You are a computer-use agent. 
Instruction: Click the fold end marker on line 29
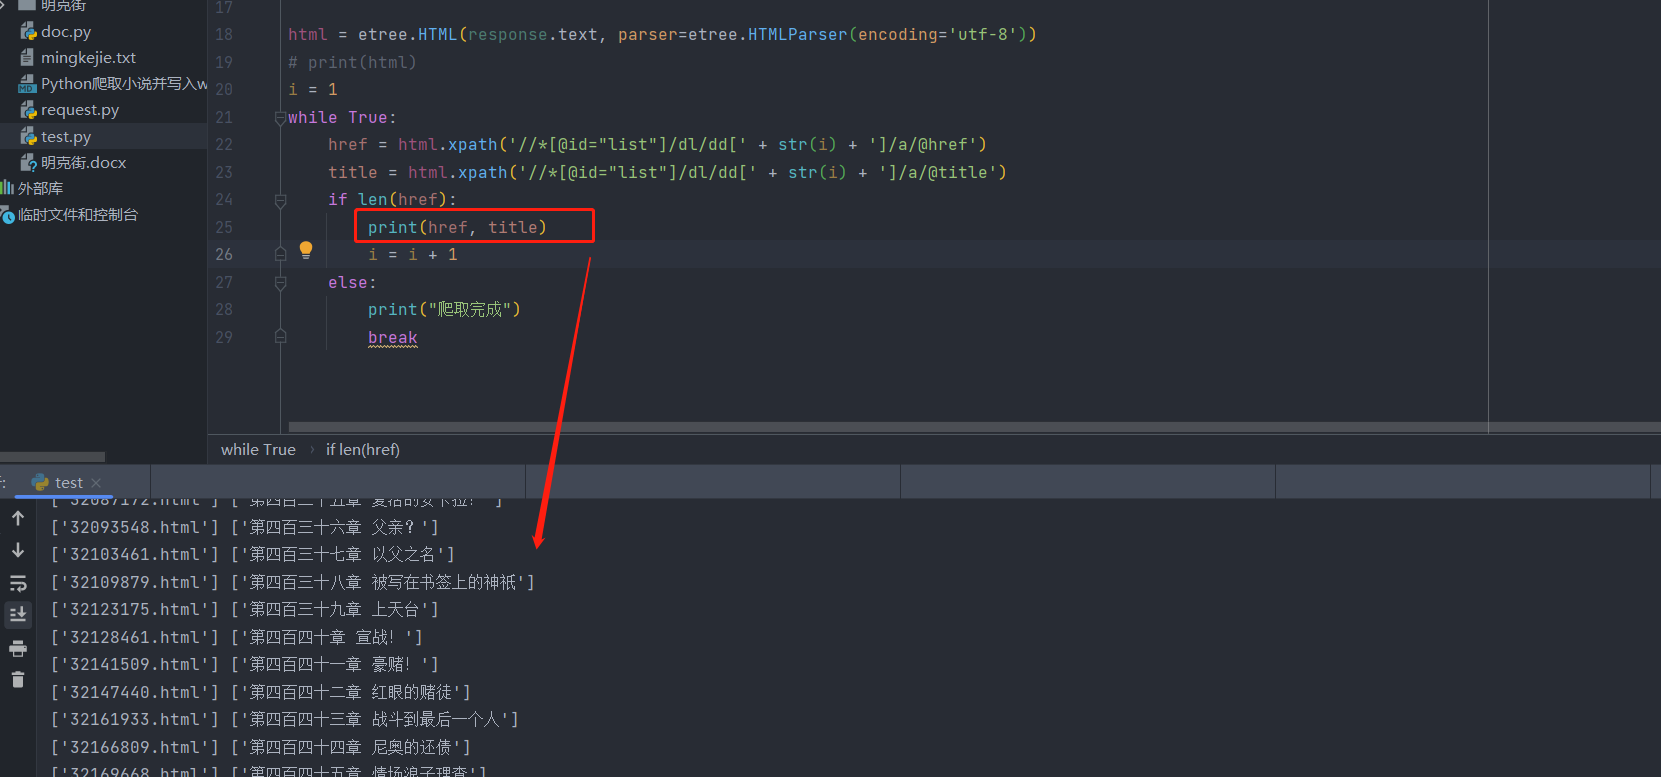pyautogui.click(x=280, y=337)
